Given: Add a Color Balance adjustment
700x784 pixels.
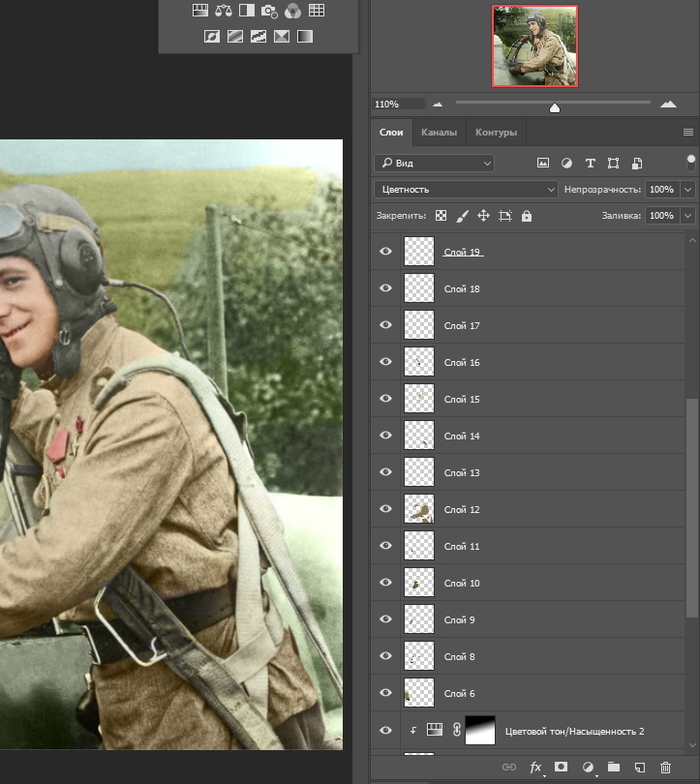Looking at the screenshot, I should [x=223, y=11].
